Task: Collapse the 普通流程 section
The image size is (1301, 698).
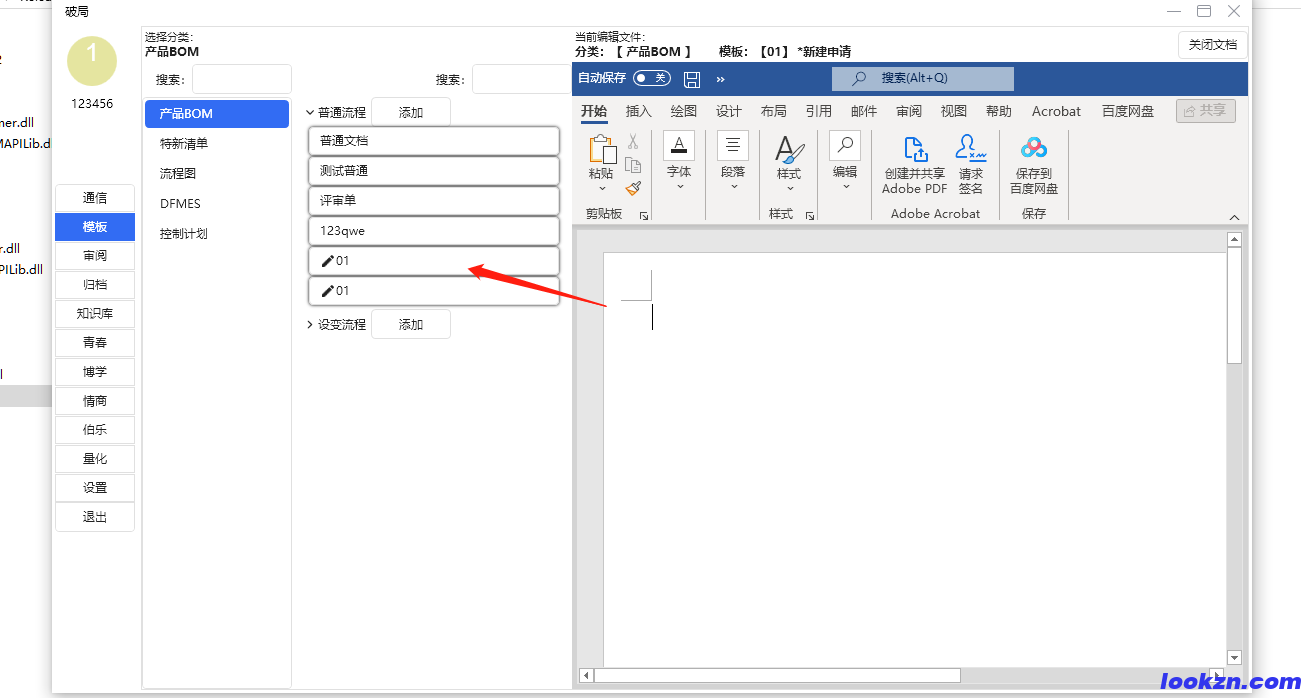Action: point(310,113)
